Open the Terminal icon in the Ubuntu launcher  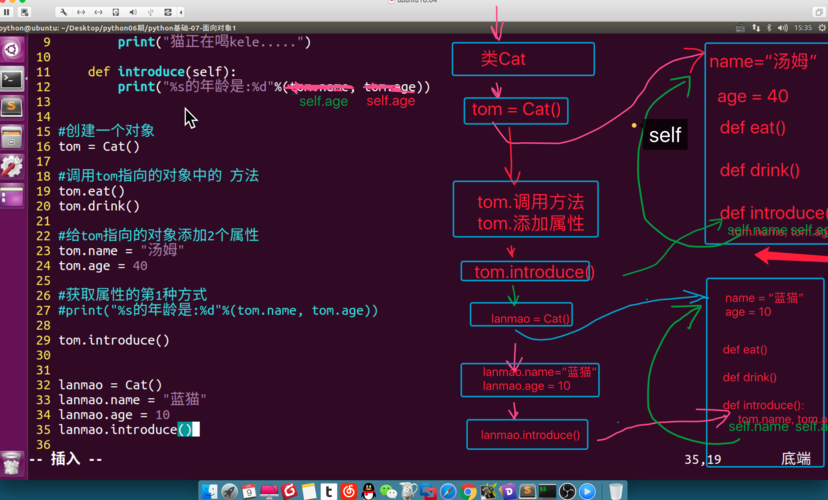pos(12,80)
